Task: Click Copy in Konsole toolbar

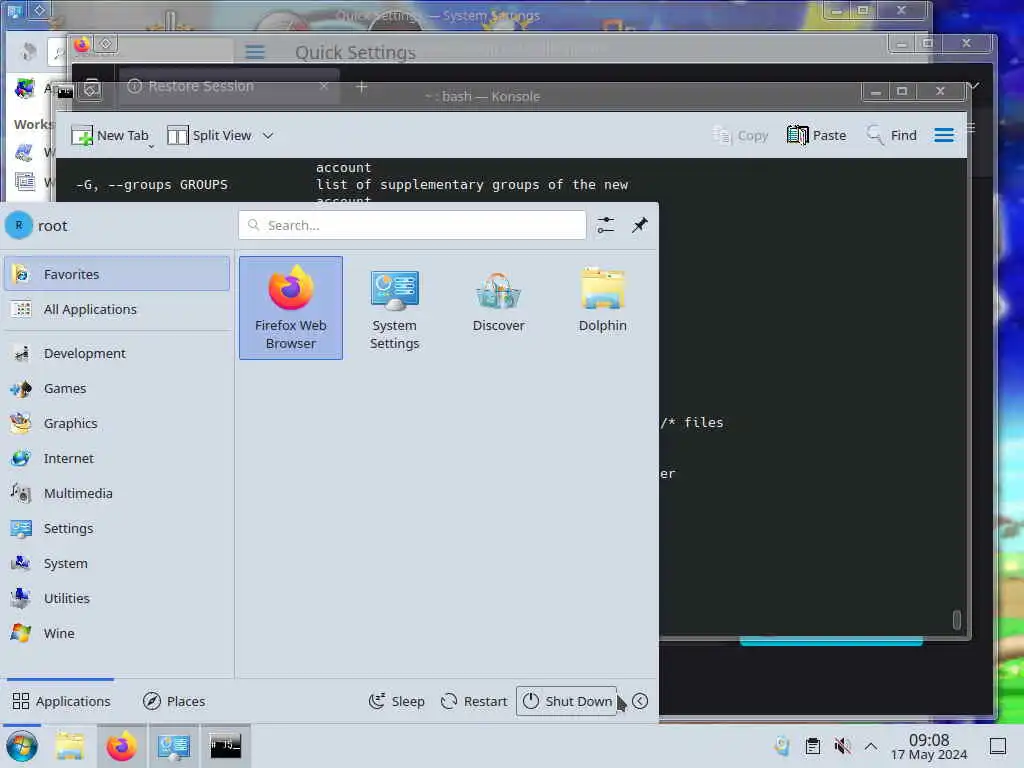Action: pos(741,136)
